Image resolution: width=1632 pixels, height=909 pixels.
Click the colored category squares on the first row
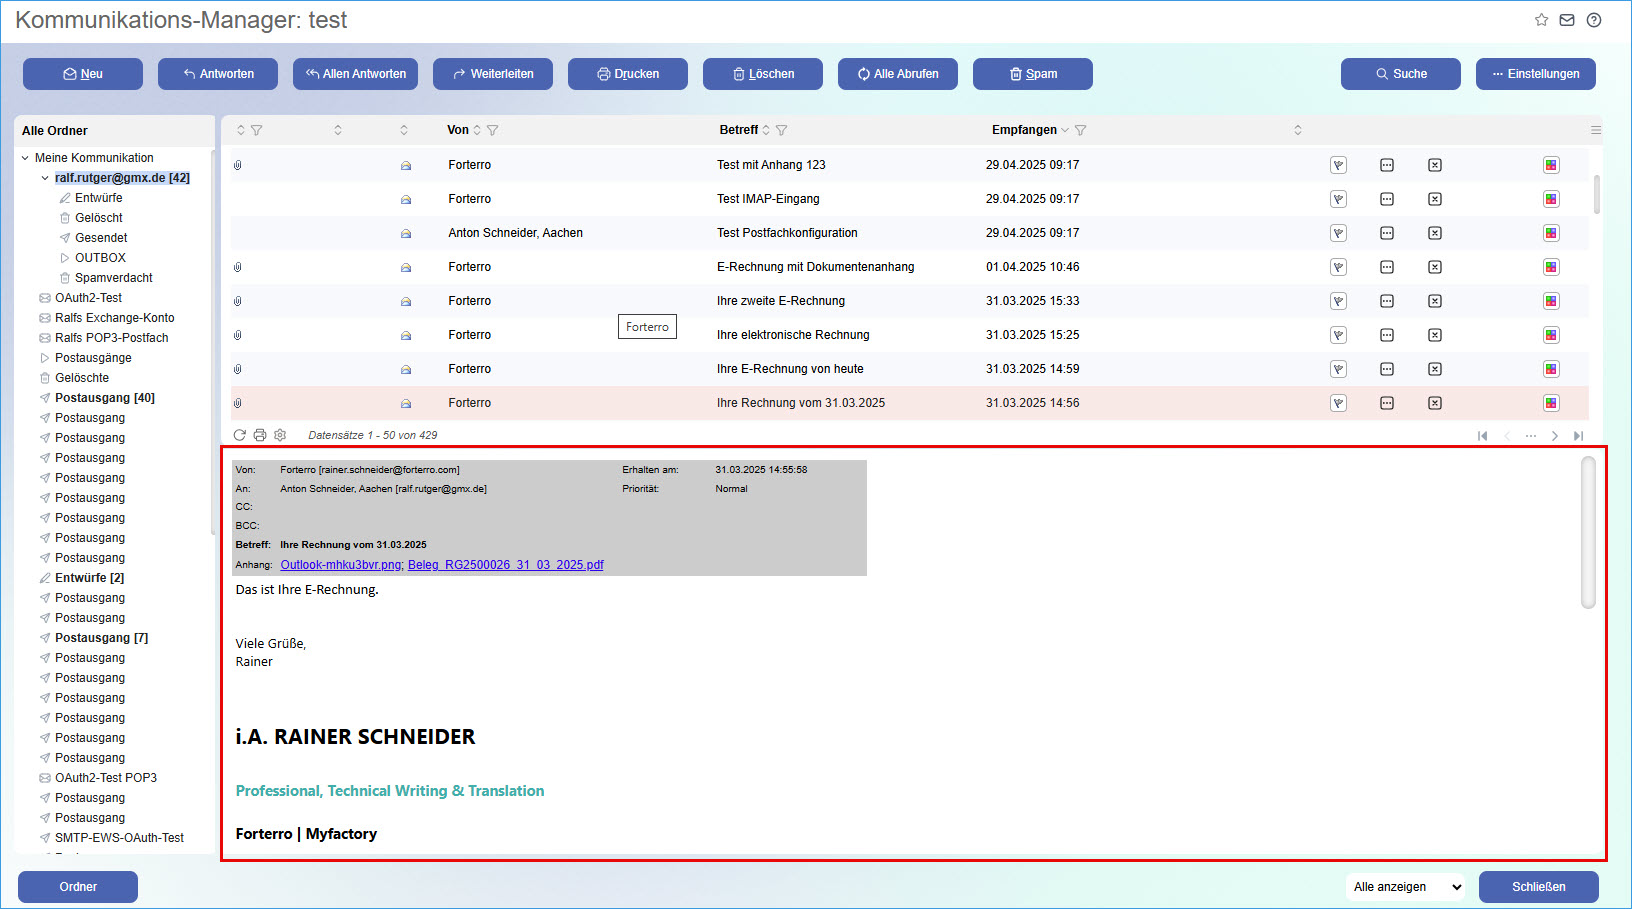pos(1551,165)
